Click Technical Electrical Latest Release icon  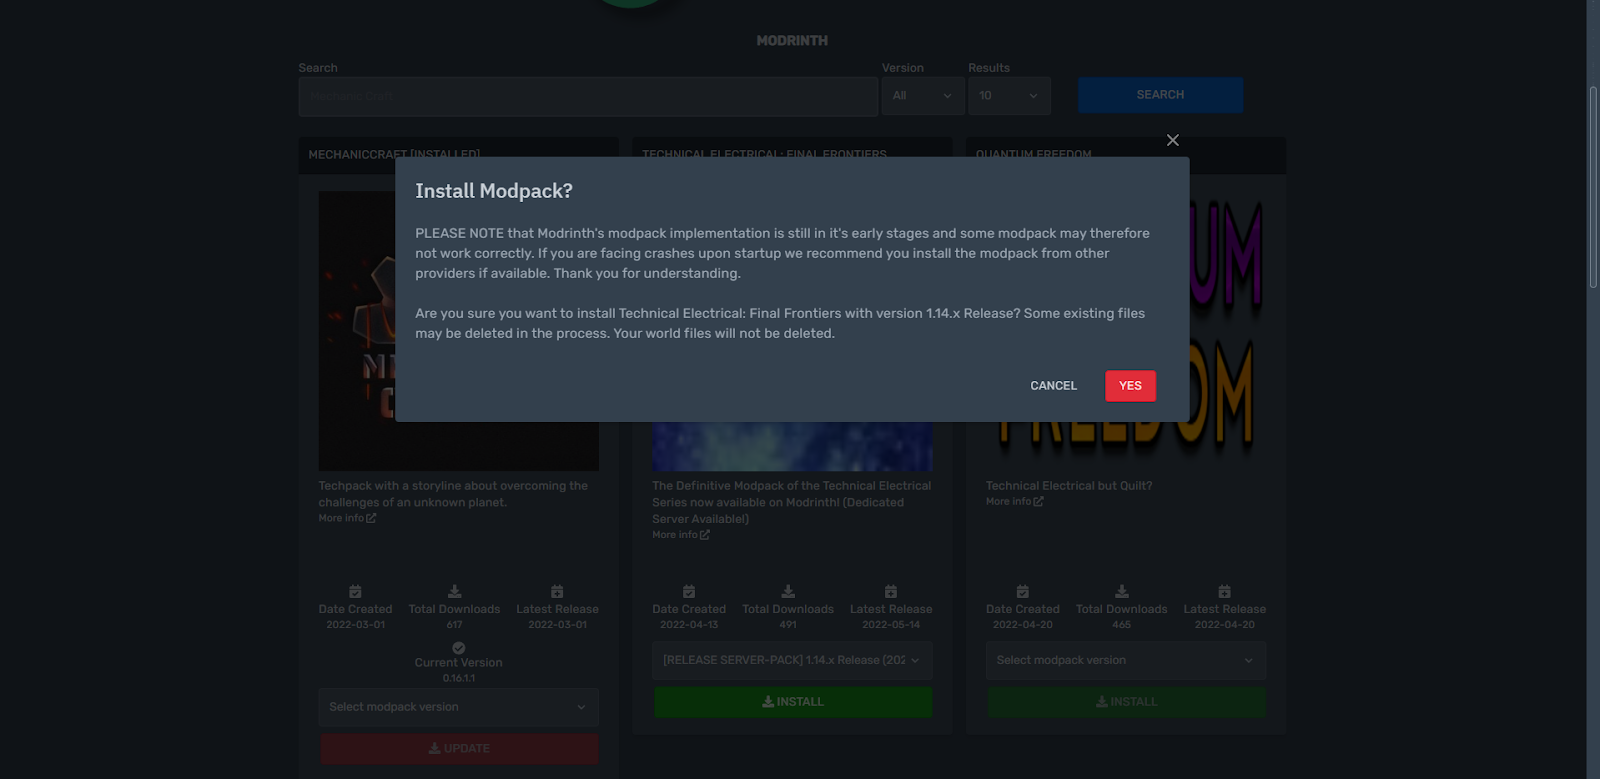tap(891, 592)
